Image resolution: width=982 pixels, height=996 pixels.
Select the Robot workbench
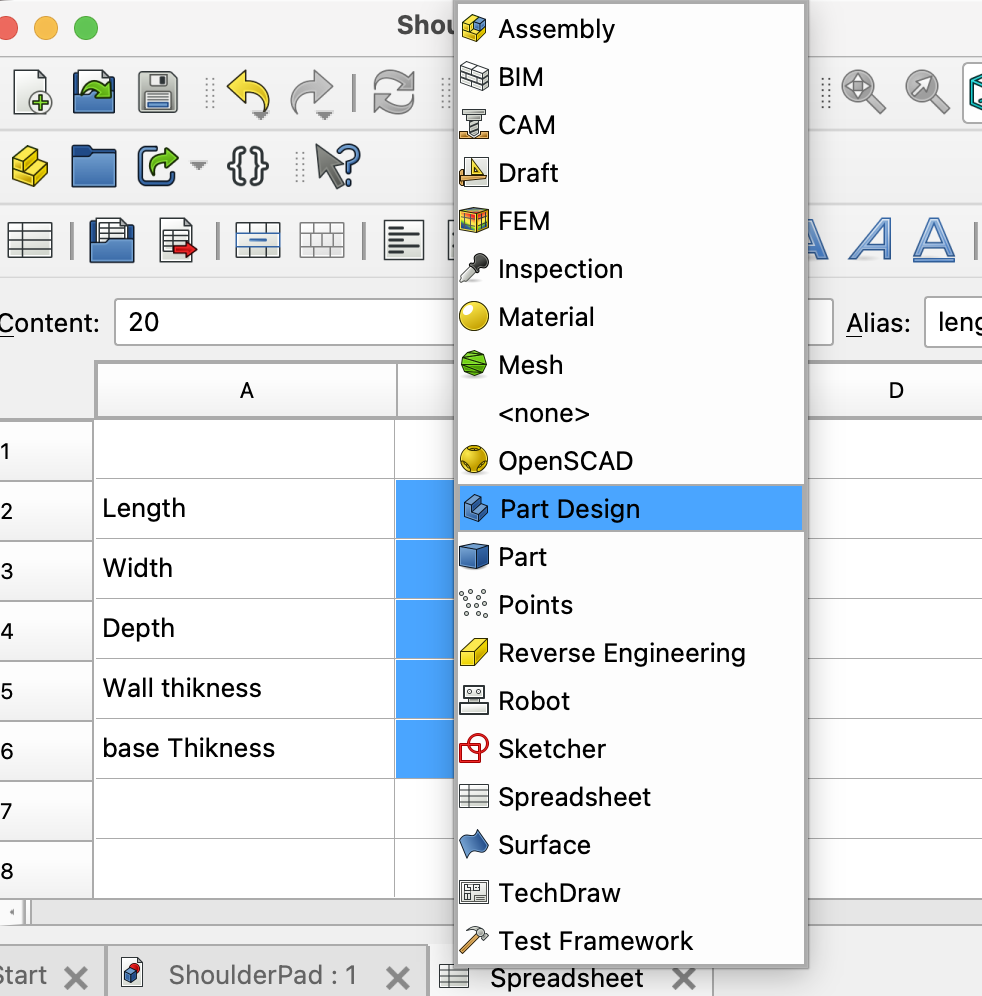(631, 701)
